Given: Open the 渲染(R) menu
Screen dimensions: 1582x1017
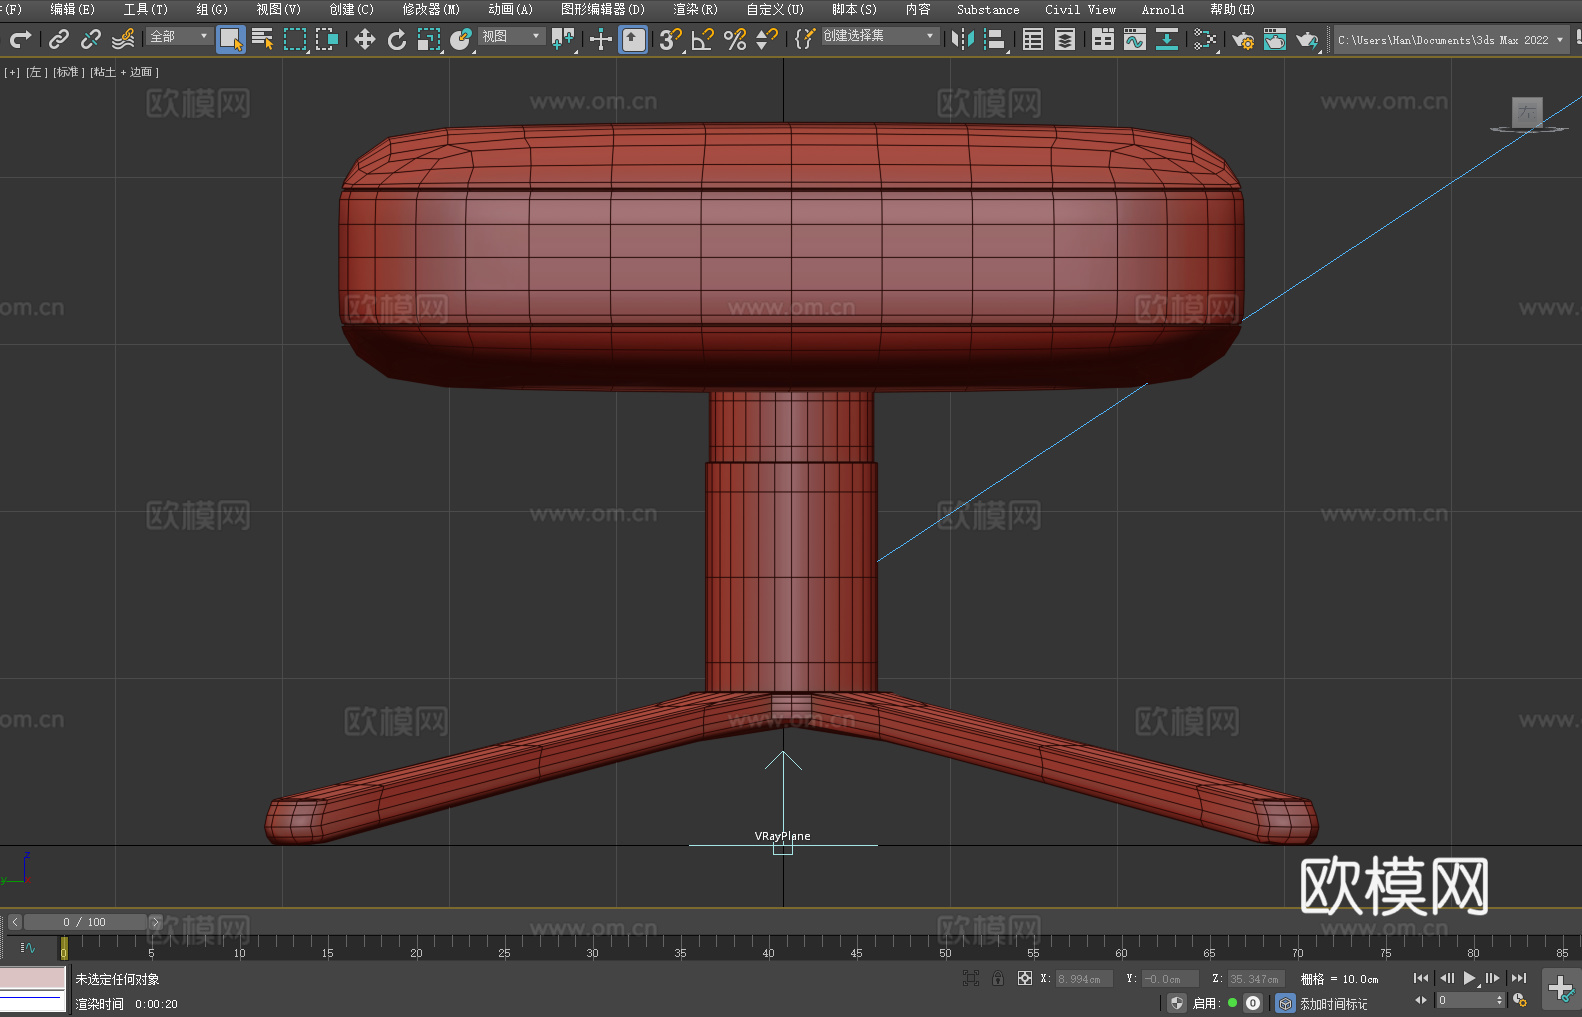Looking at the screenshot, I should point(696,9).
